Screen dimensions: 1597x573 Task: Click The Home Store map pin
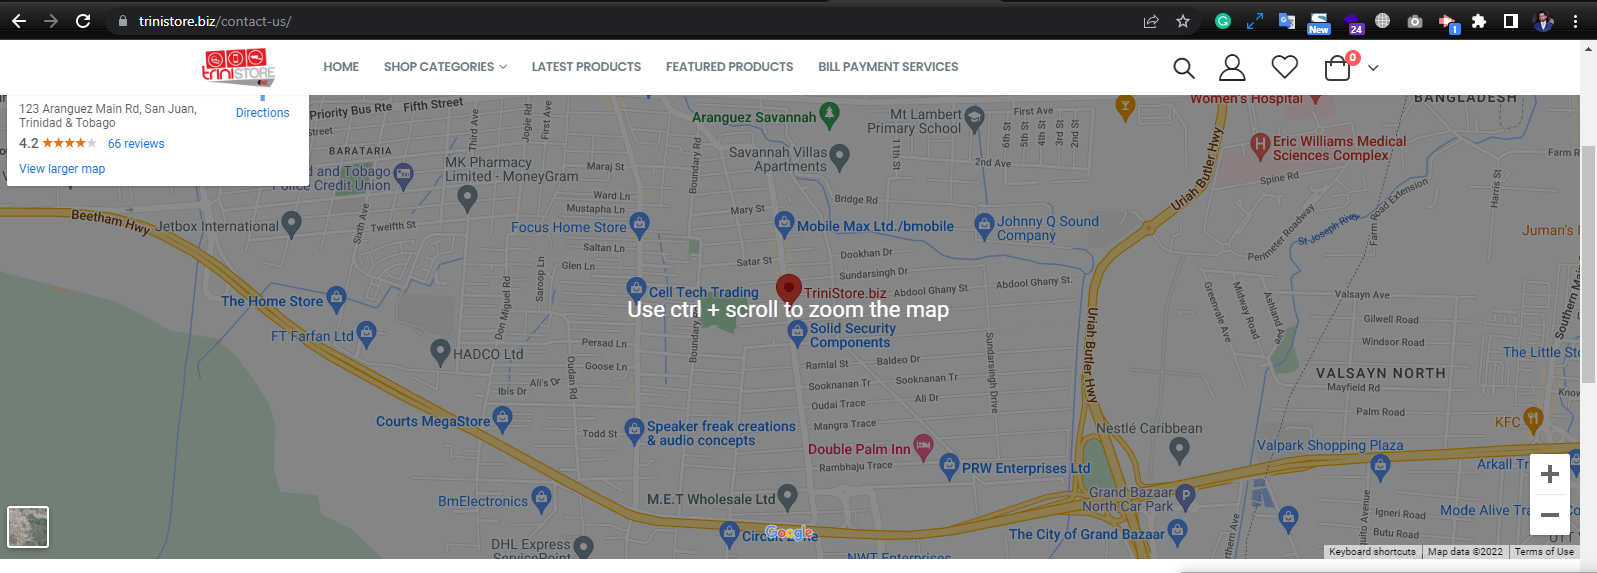(x=337, y=298)
